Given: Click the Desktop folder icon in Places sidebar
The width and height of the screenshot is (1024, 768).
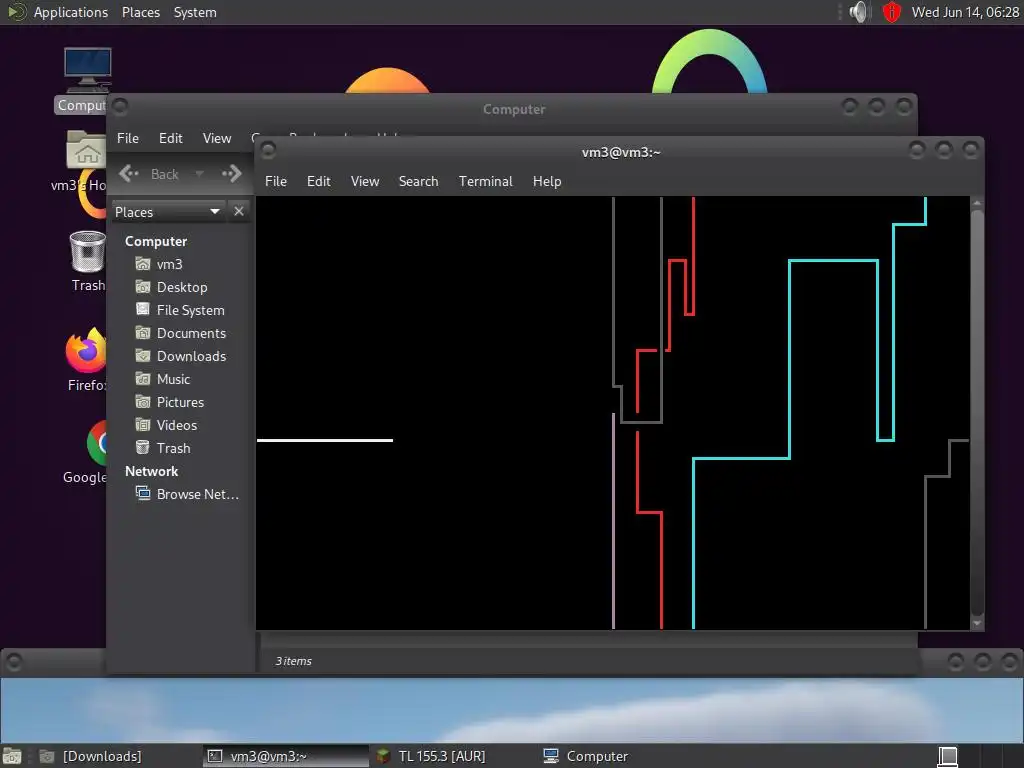Looking at the screenshot, I should 142,287.
